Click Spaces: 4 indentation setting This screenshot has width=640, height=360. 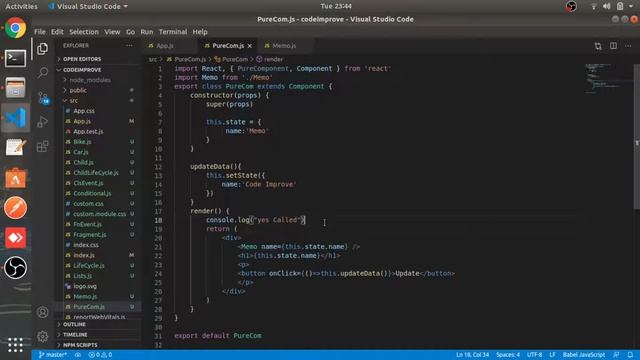point(507,355)
